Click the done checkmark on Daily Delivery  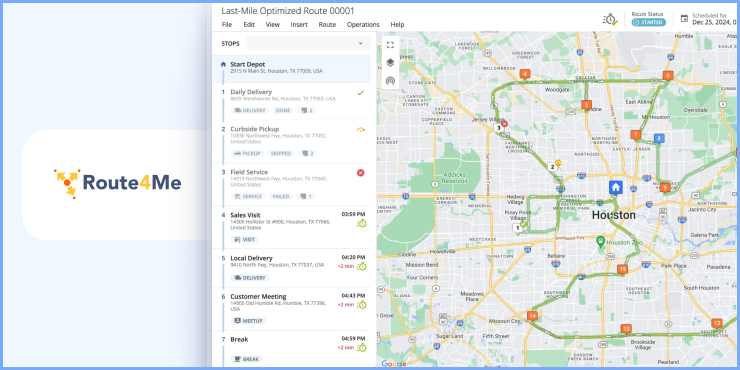(x=361, y=93)
